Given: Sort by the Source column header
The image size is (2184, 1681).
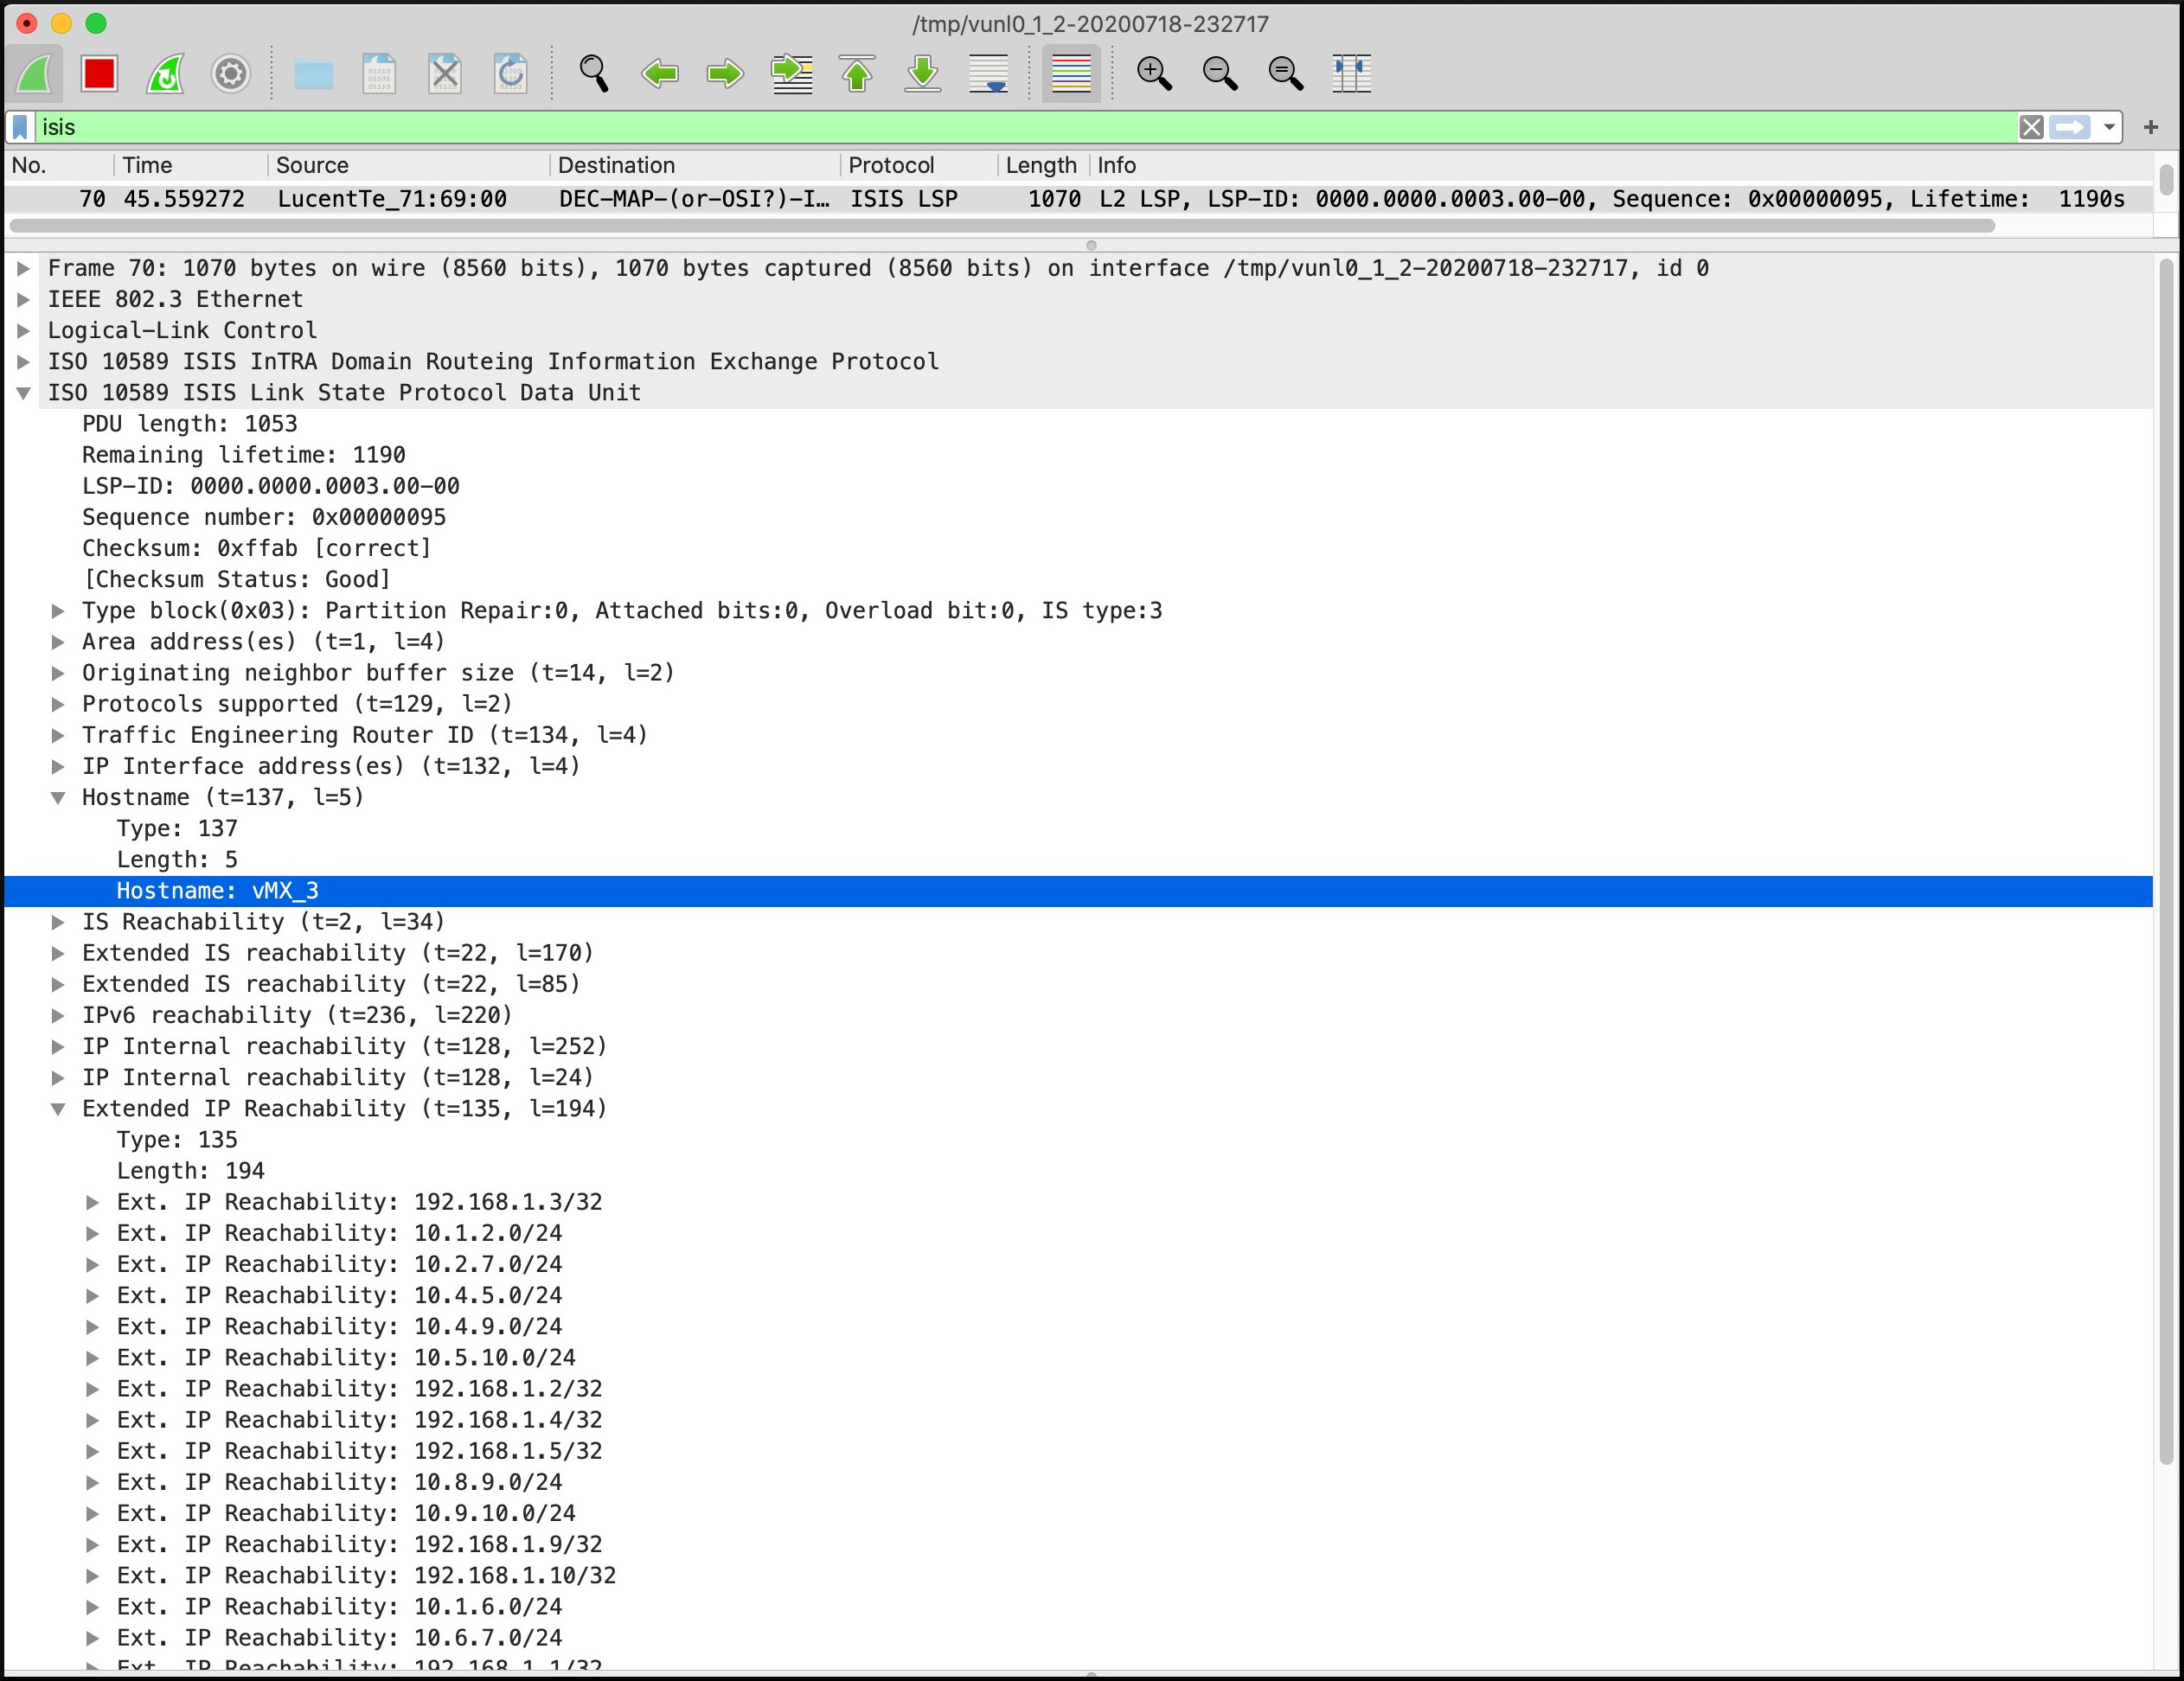Looking at the screenshot, I should pyautogui.click(x=408, y=165).
